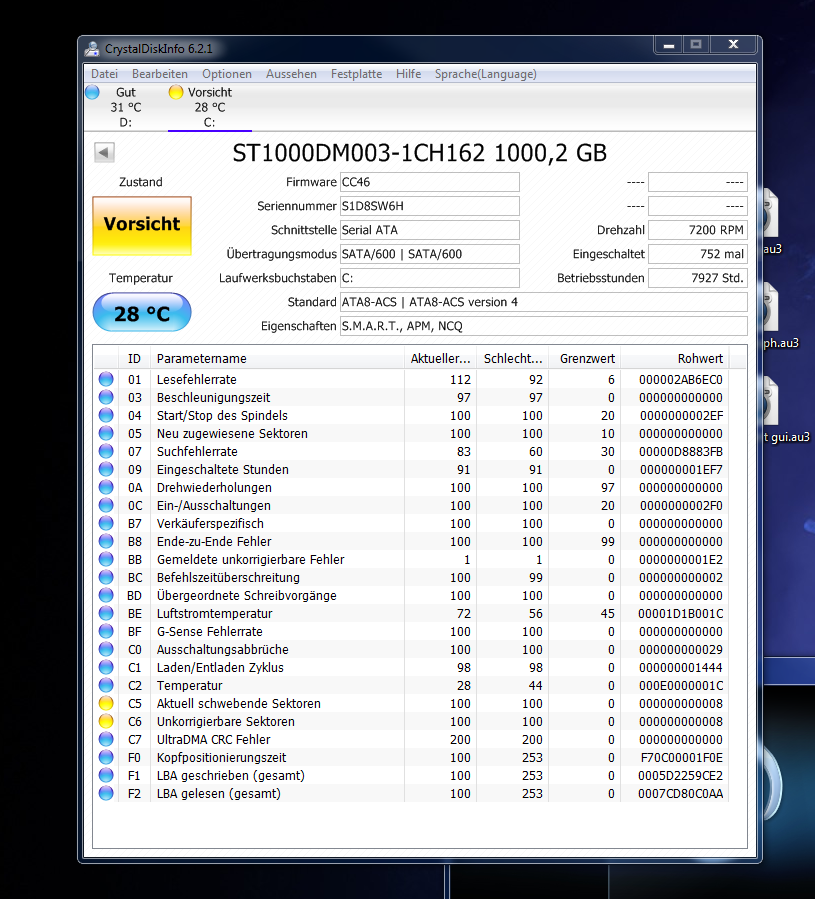
Task: Click the Eigenschaften field S.M.A.R.T., APM, NCQ
Action: [x=544, y=326]
